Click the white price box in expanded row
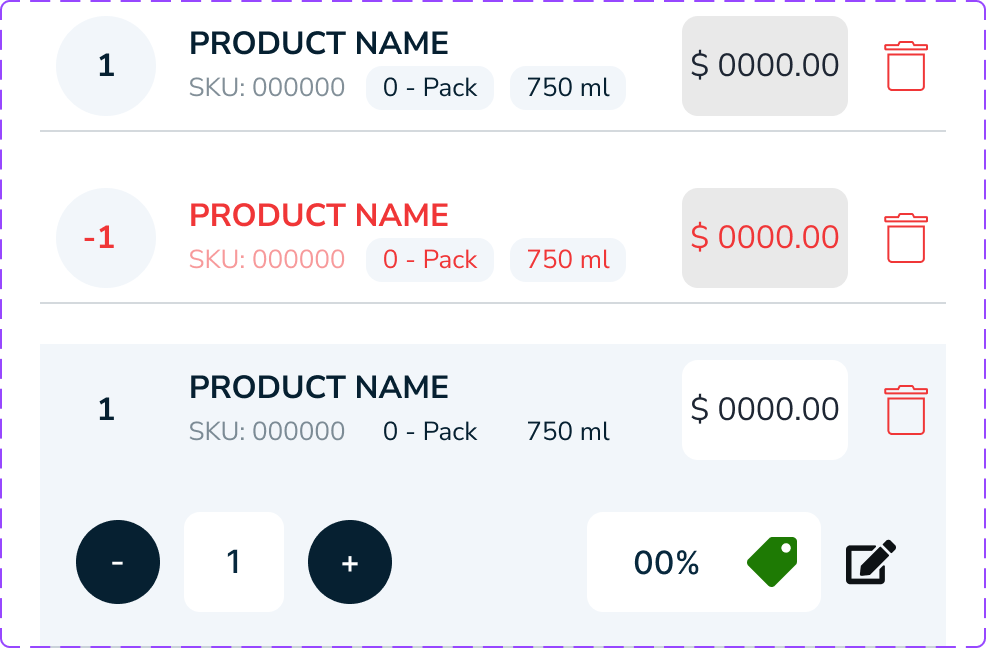The width and height of the screenshot is (986, 648). click(x=765, y=410)
